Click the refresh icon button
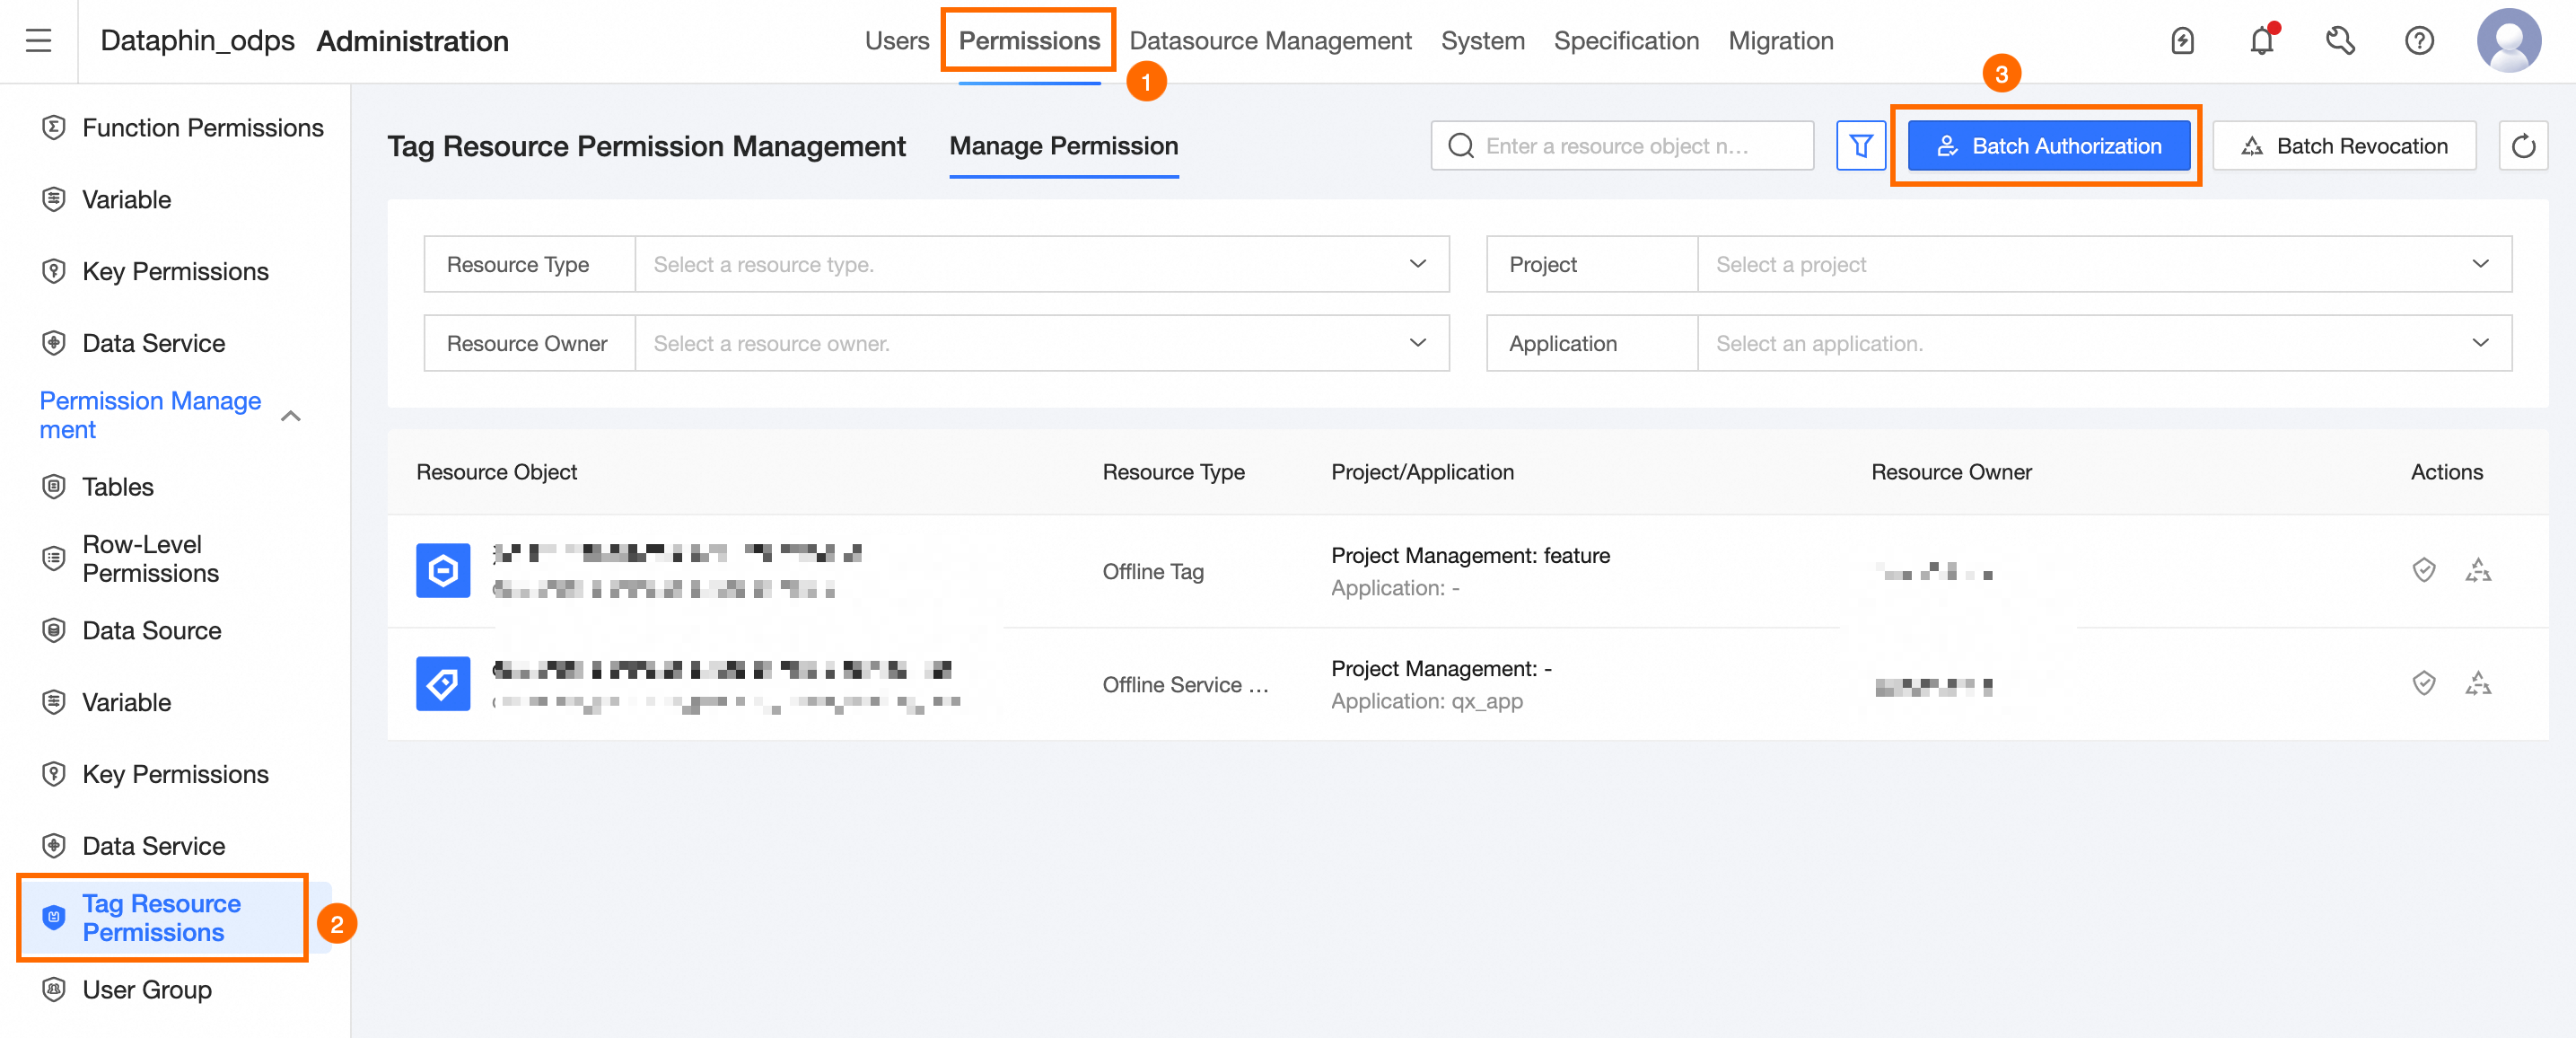The image size is (2576, 1038). (x=2523, y=146)
